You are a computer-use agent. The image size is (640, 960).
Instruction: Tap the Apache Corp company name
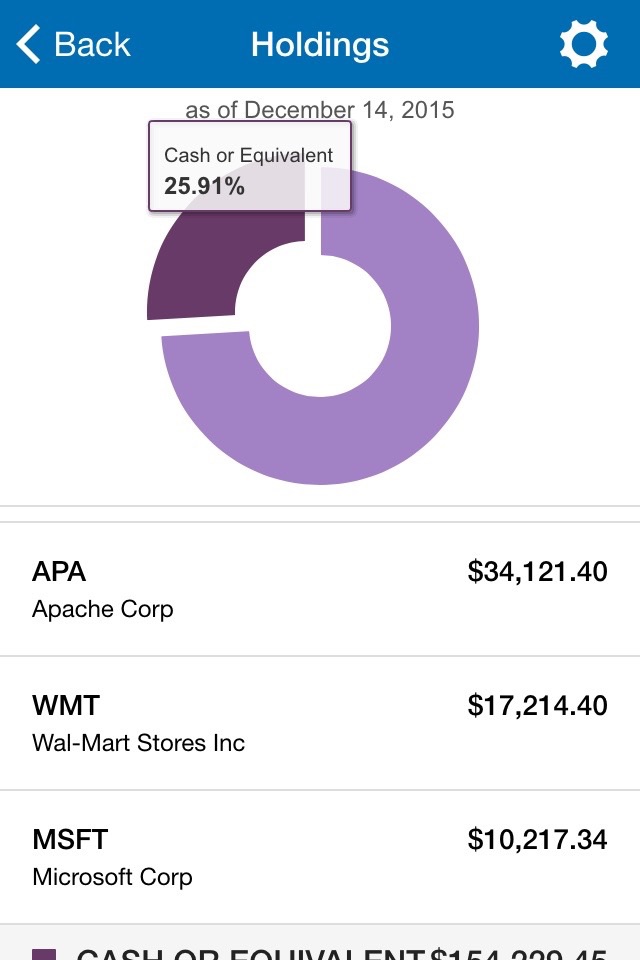[x=102, y=609]
